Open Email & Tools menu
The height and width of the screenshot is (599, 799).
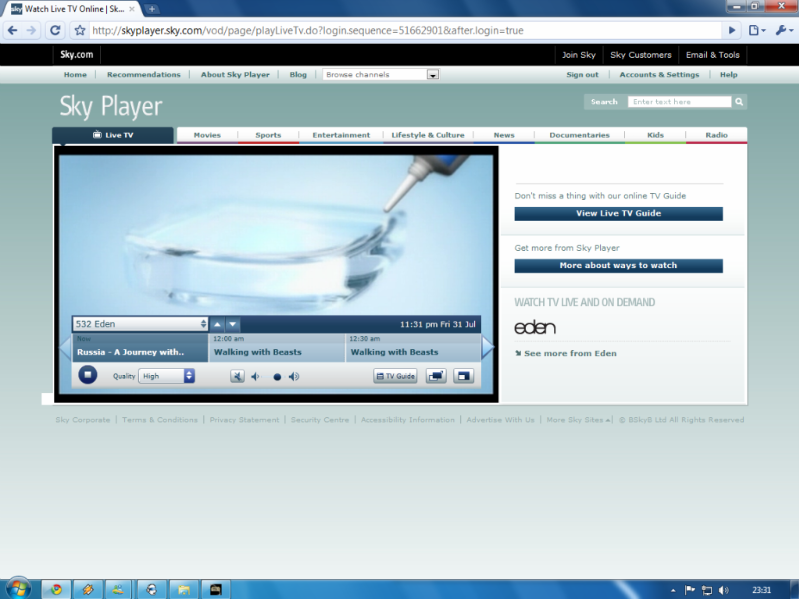(x=712, y=55)
